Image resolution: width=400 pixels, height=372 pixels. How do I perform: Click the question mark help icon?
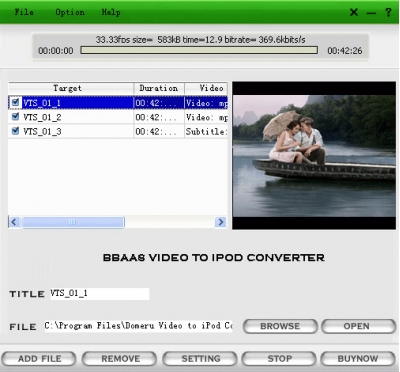pos(388,13)
